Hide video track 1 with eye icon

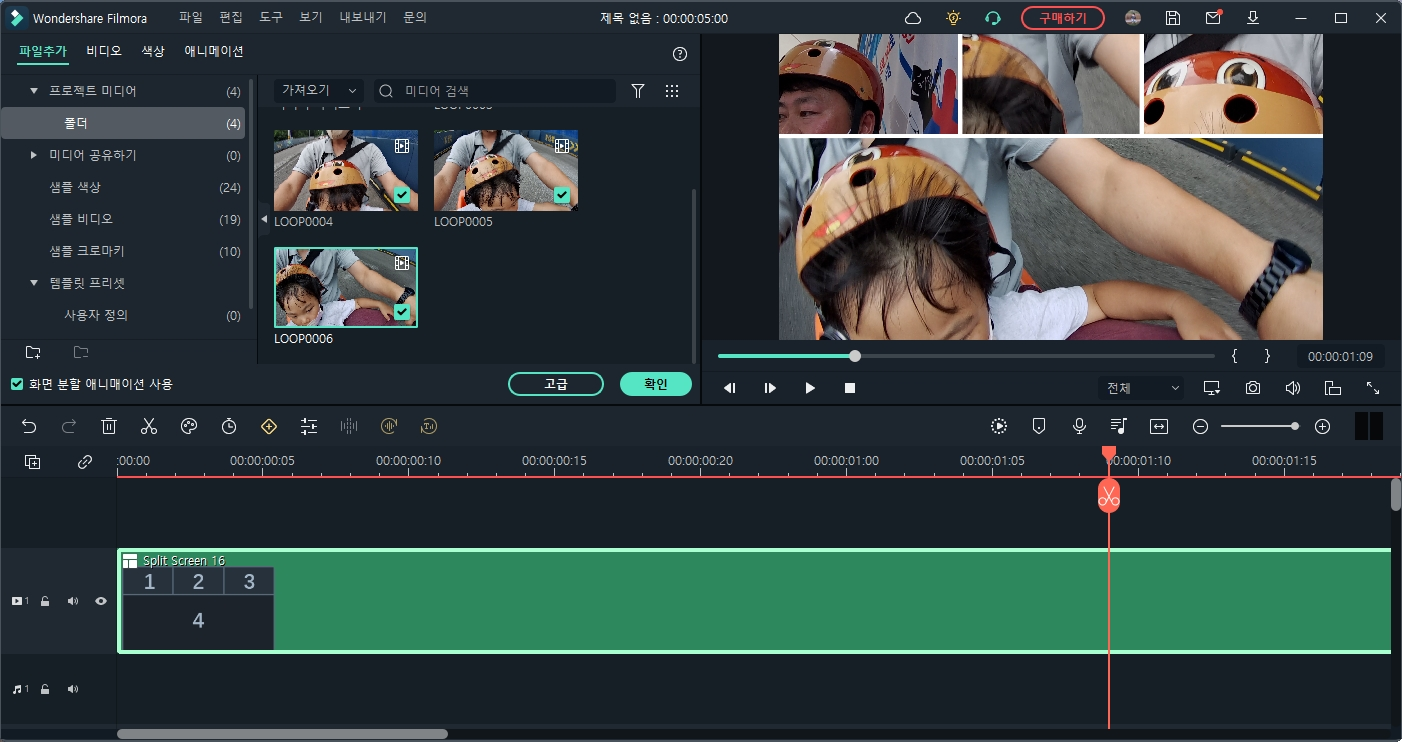pos(101,601)
